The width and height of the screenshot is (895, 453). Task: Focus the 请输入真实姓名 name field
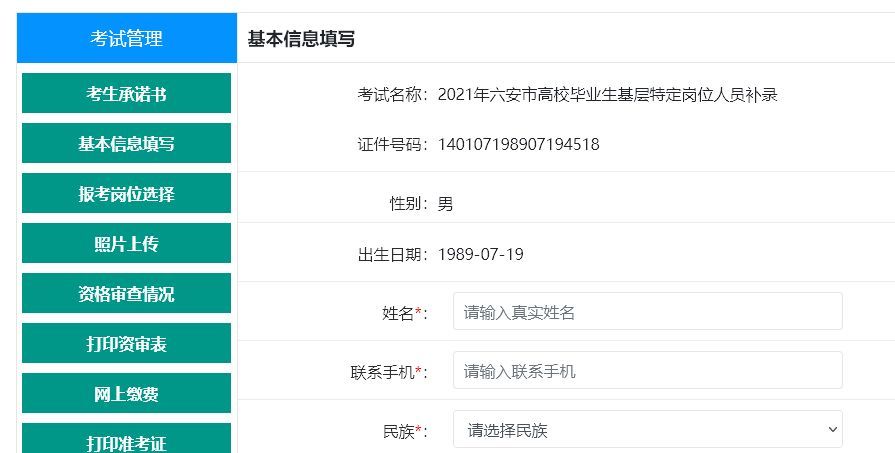[647, 312]
